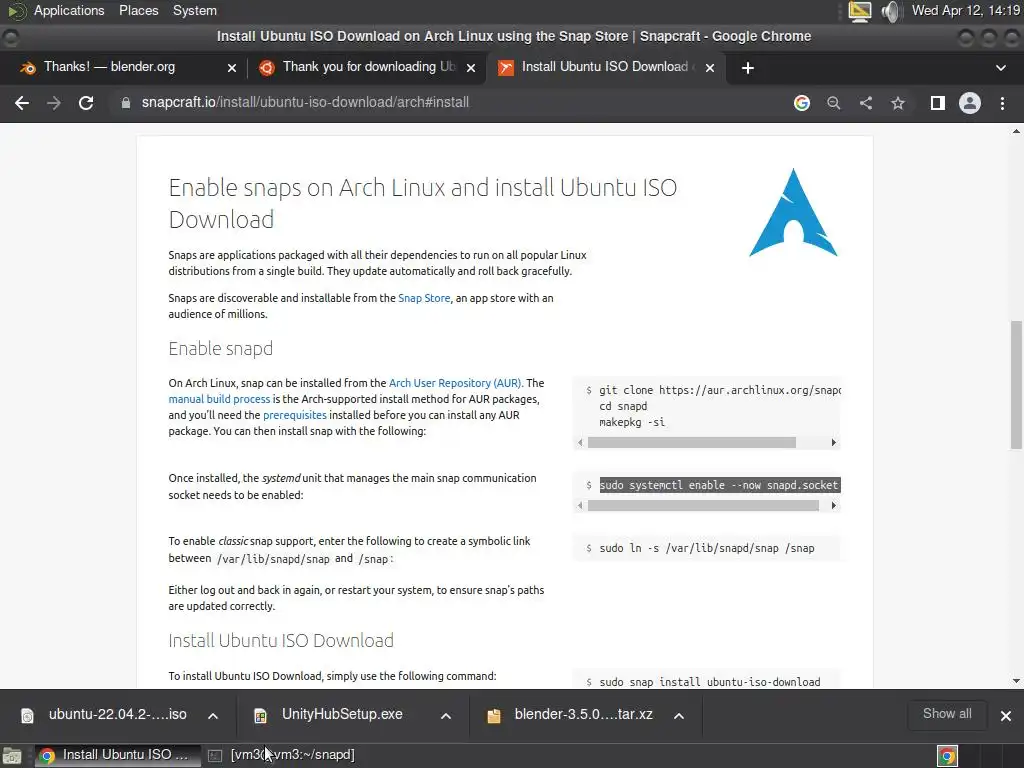Open the manual build process link

pyautogui.click(x=219, y=399)
